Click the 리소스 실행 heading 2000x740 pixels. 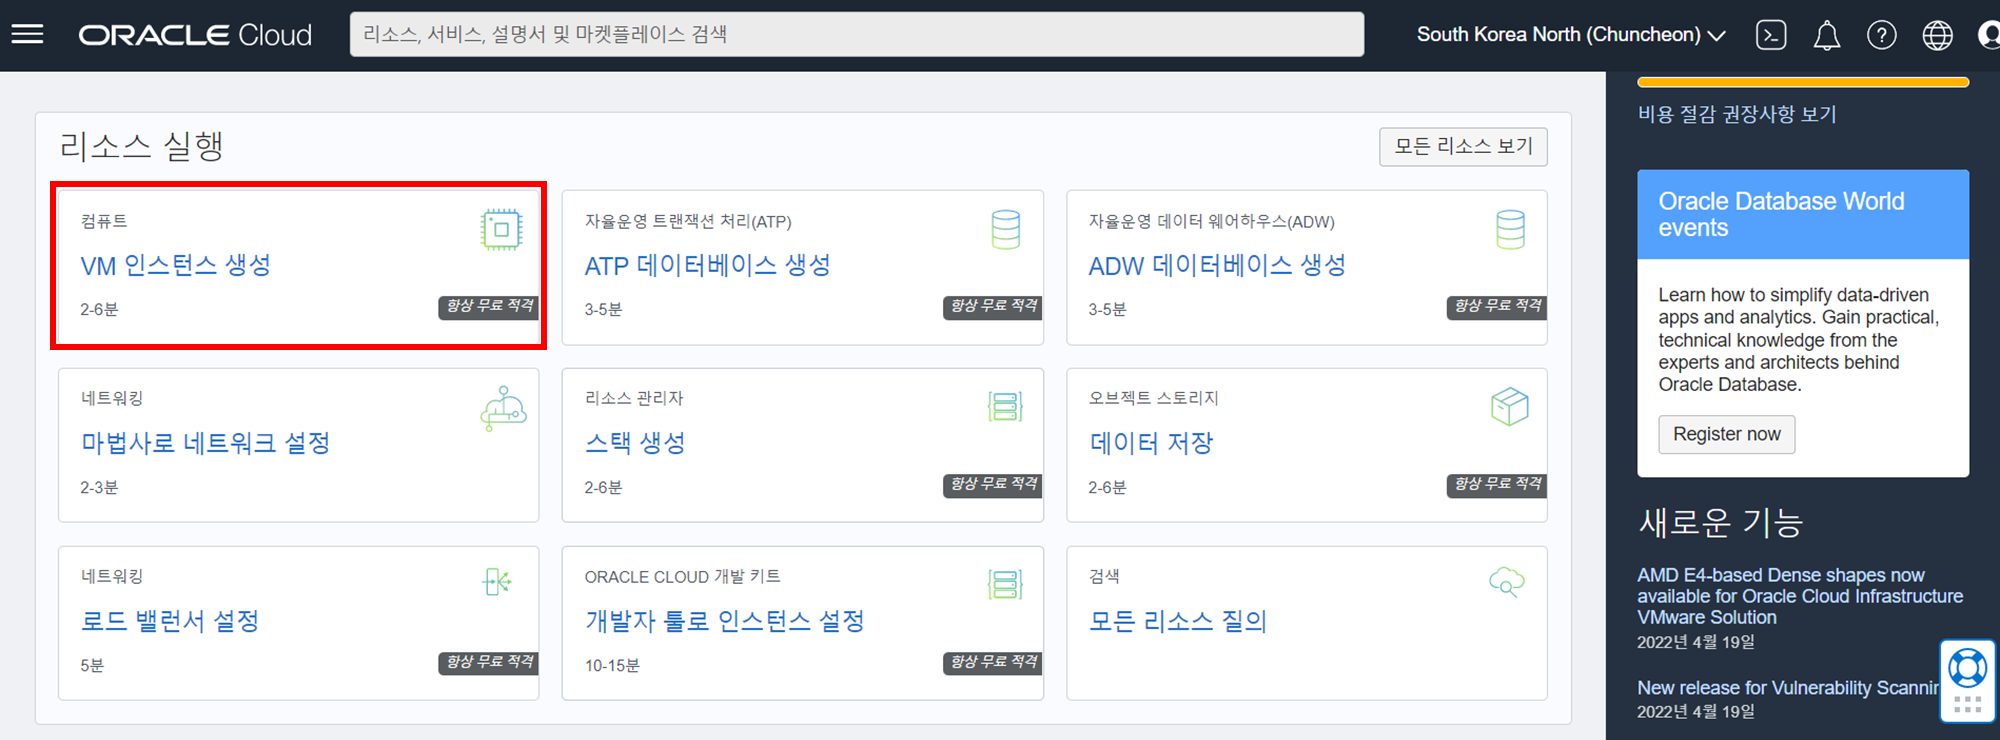(141, 147)
